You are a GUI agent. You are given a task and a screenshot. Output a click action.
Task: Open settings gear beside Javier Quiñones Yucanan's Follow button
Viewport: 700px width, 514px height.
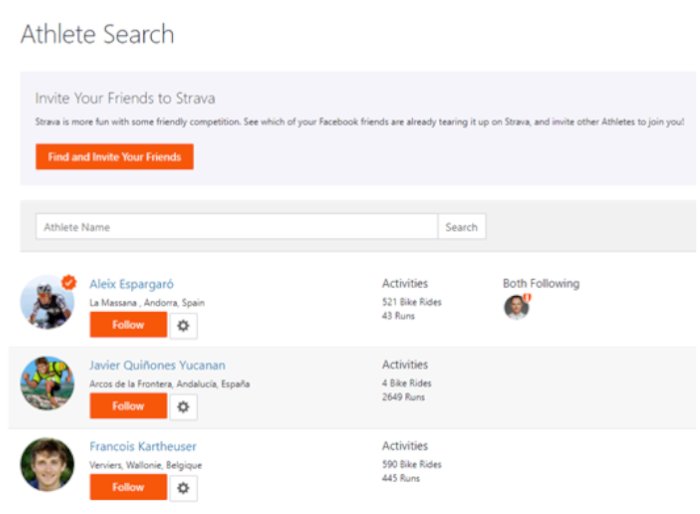183,407
